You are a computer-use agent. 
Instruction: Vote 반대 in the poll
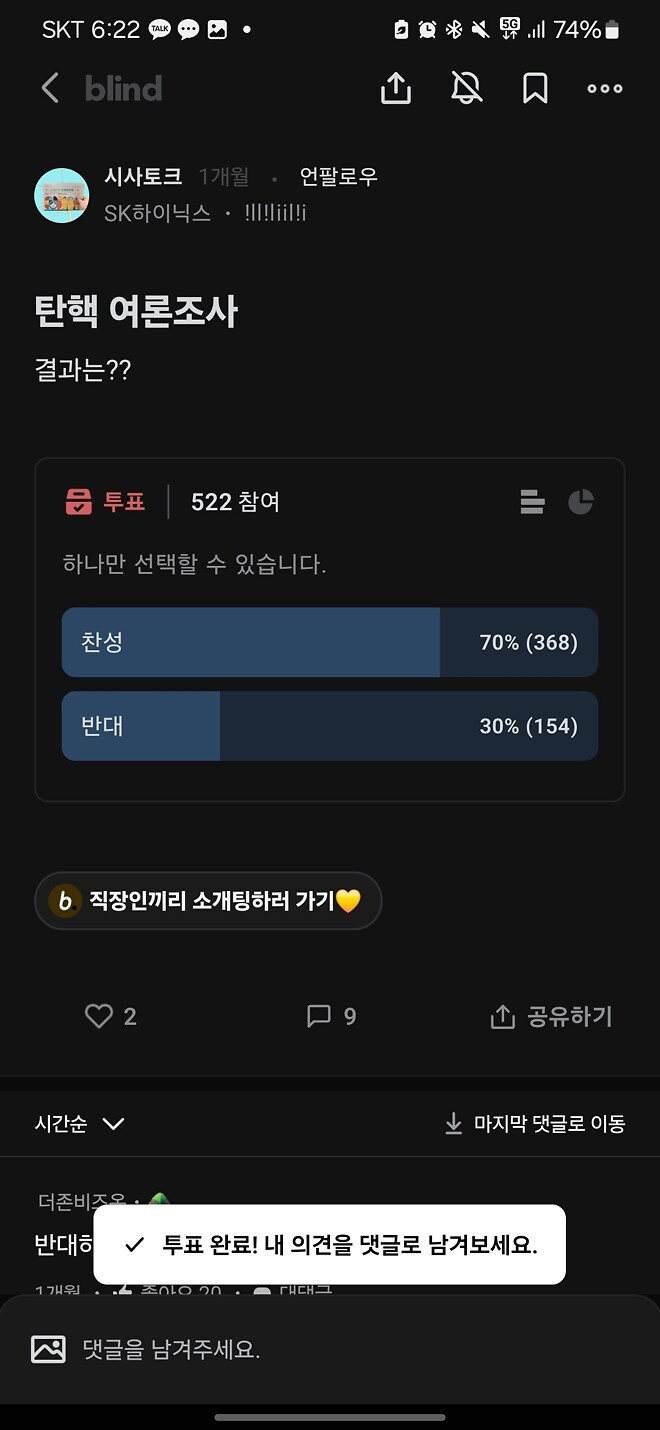[330, 726]
